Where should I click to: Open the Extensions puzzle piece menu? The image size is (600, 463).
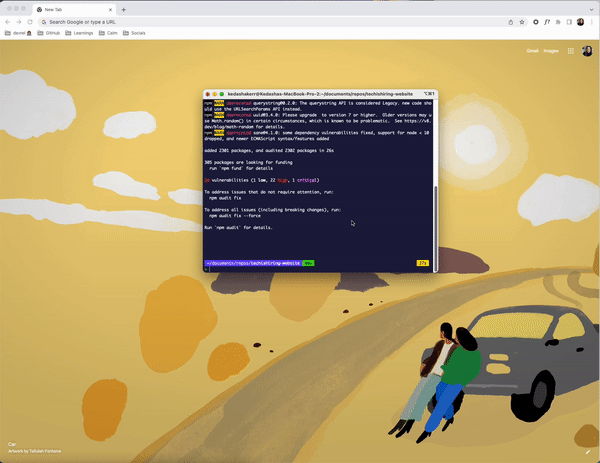[558, 22]
